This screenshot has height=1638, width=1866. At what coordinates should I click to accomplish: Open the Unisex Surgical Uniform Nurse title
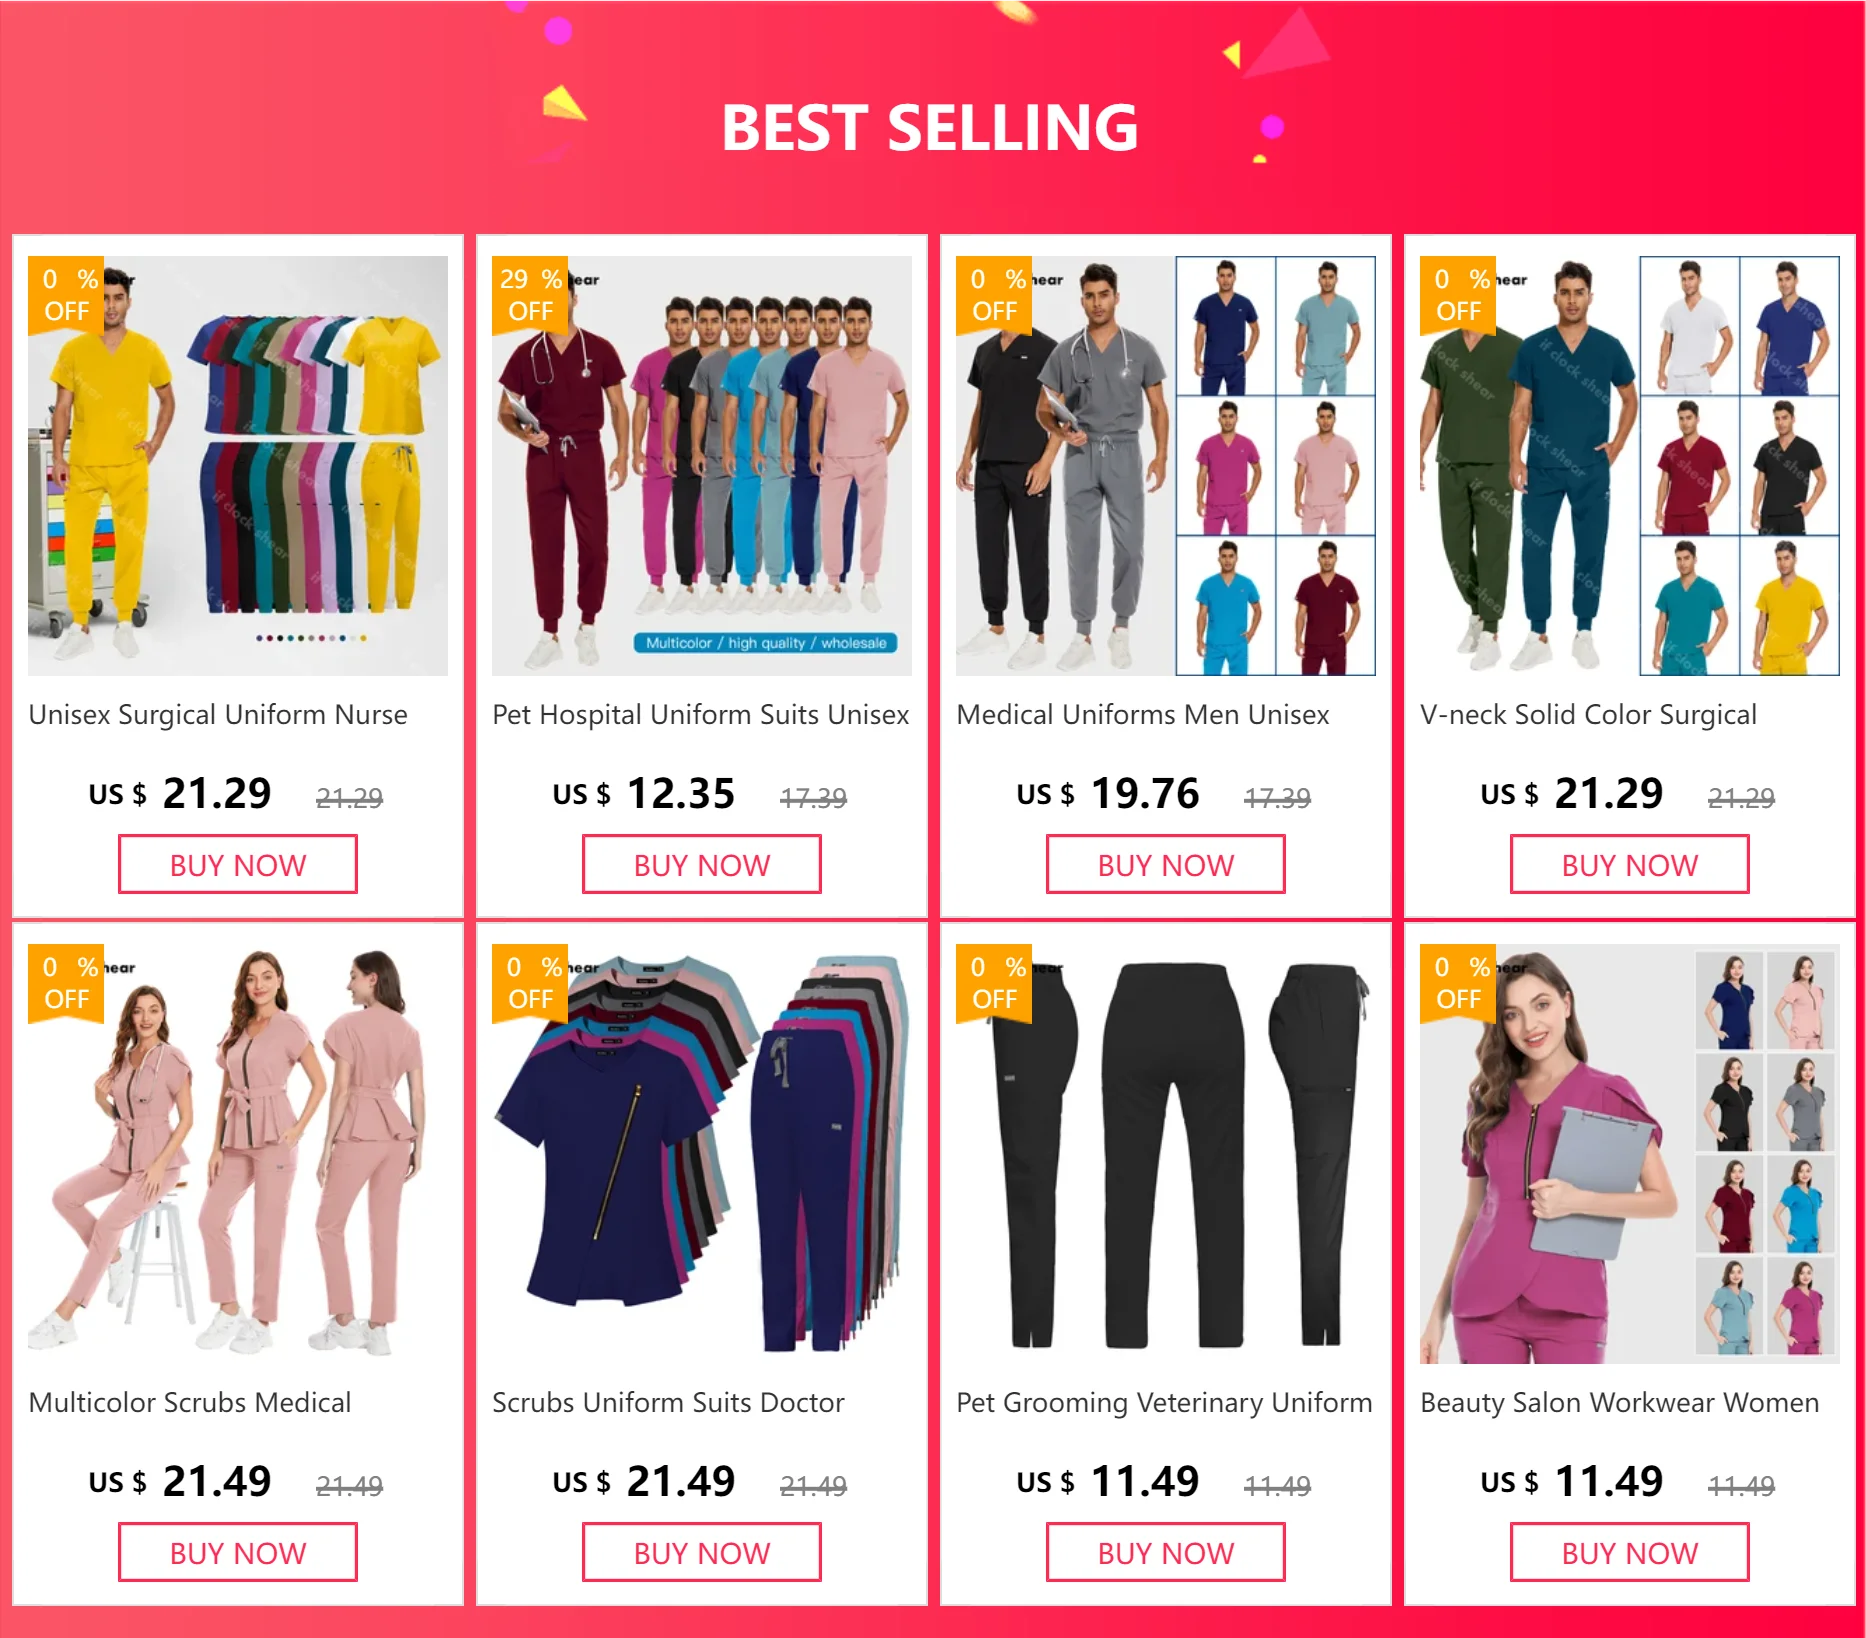click(x=218, y=715)
